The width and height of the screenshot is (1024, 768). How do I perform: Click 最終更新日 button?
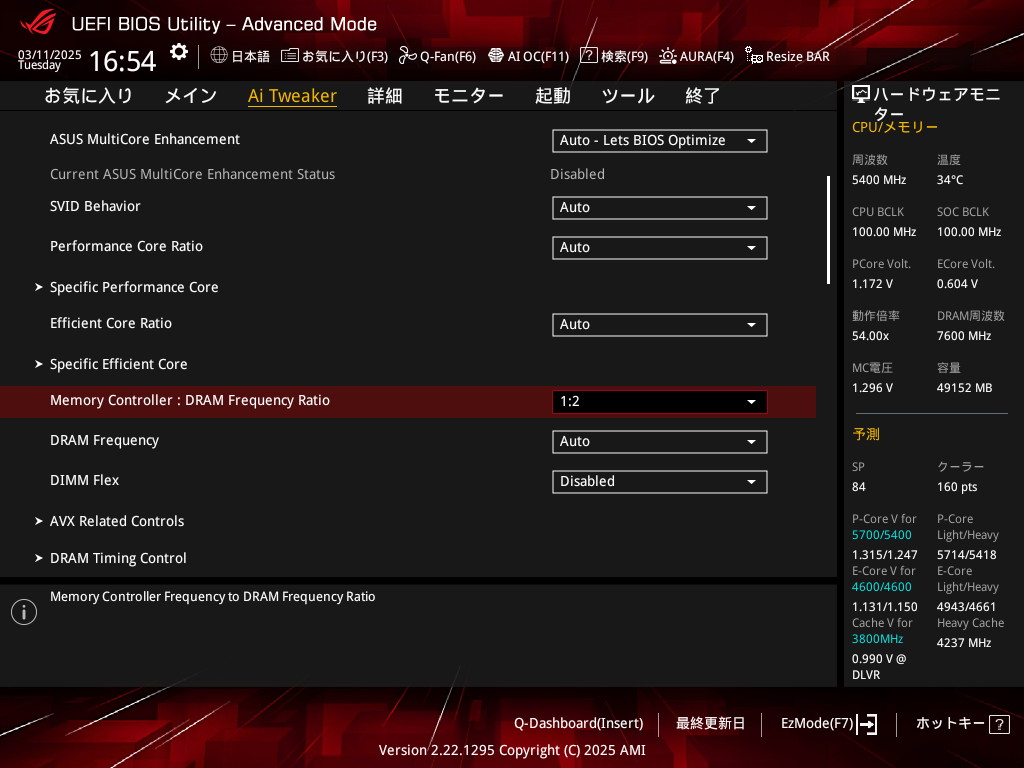pos(711,724)
